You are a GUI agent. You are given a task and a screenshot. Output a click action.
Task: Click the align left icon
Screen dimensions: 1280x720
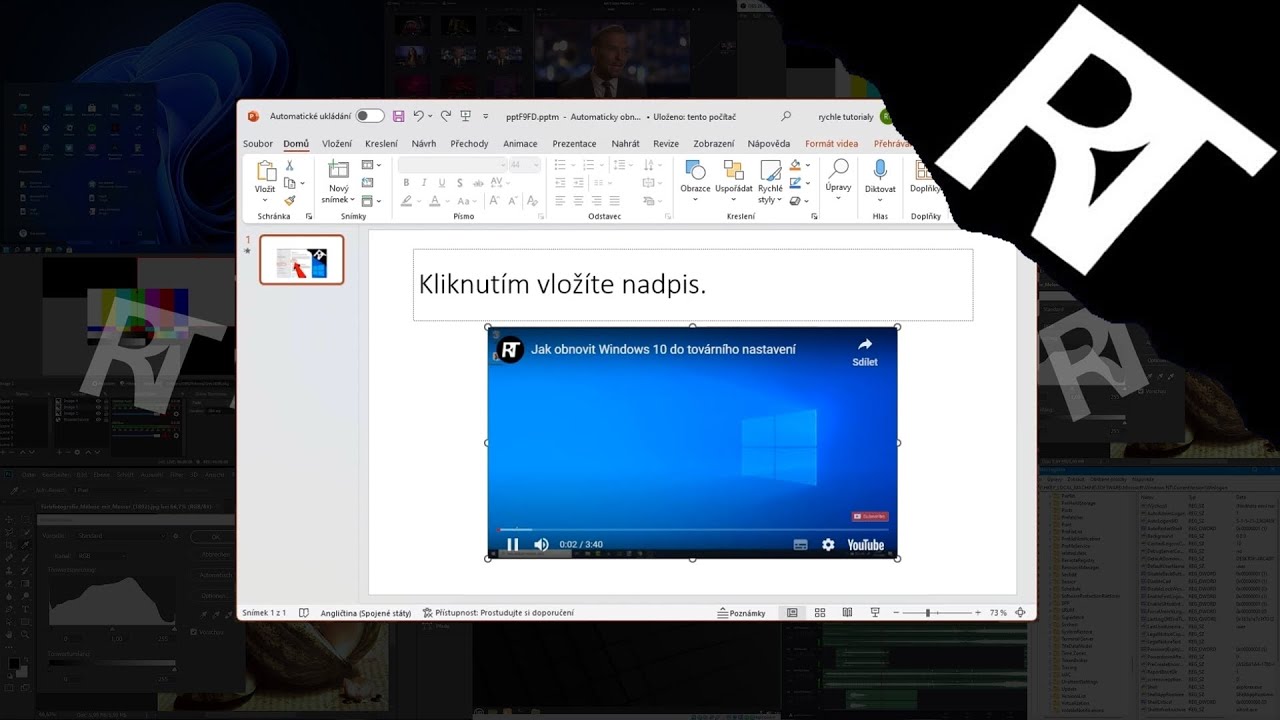click(x=560, y=201)
